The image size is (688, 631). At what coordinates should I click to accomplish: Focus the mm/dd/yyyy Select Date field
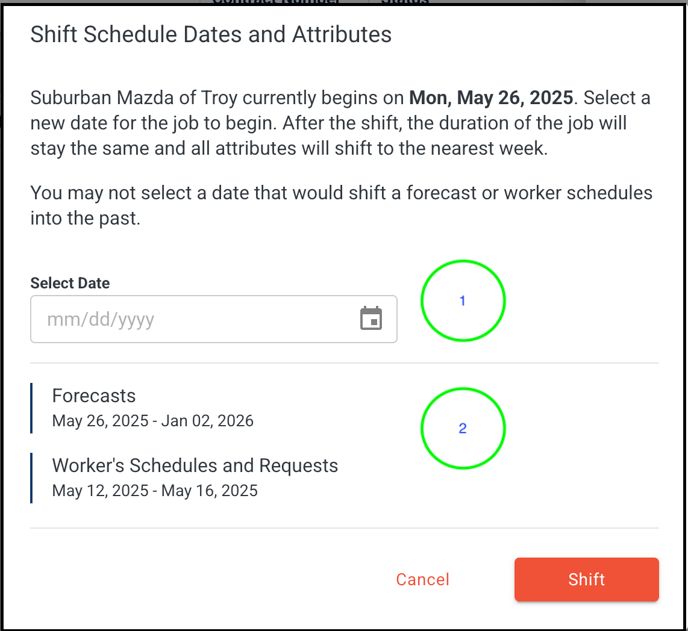(214, 319)
